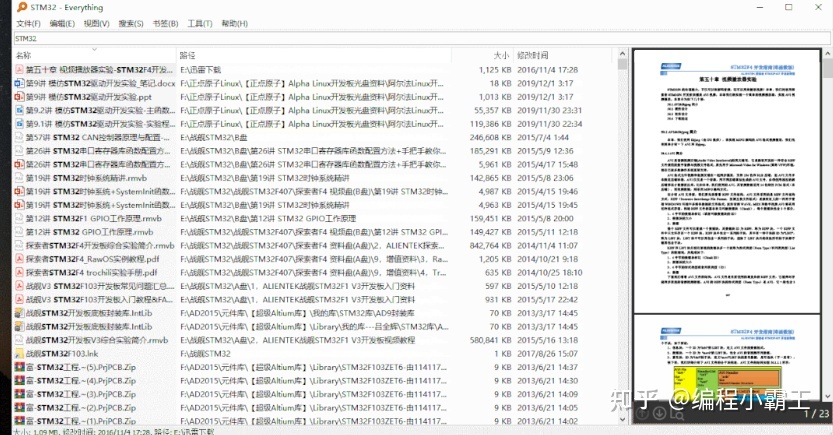Viewport: 833px width, 435px height.
Task: Click the path F:\迅雷下载 in first row
Action: tap(201, 70)
